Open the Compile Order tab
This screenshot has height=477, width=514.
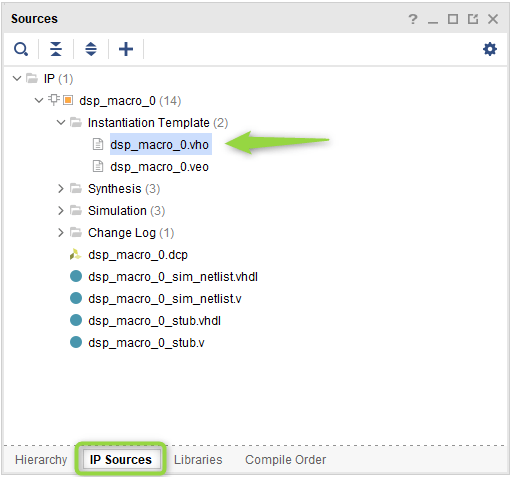[285, 460]
